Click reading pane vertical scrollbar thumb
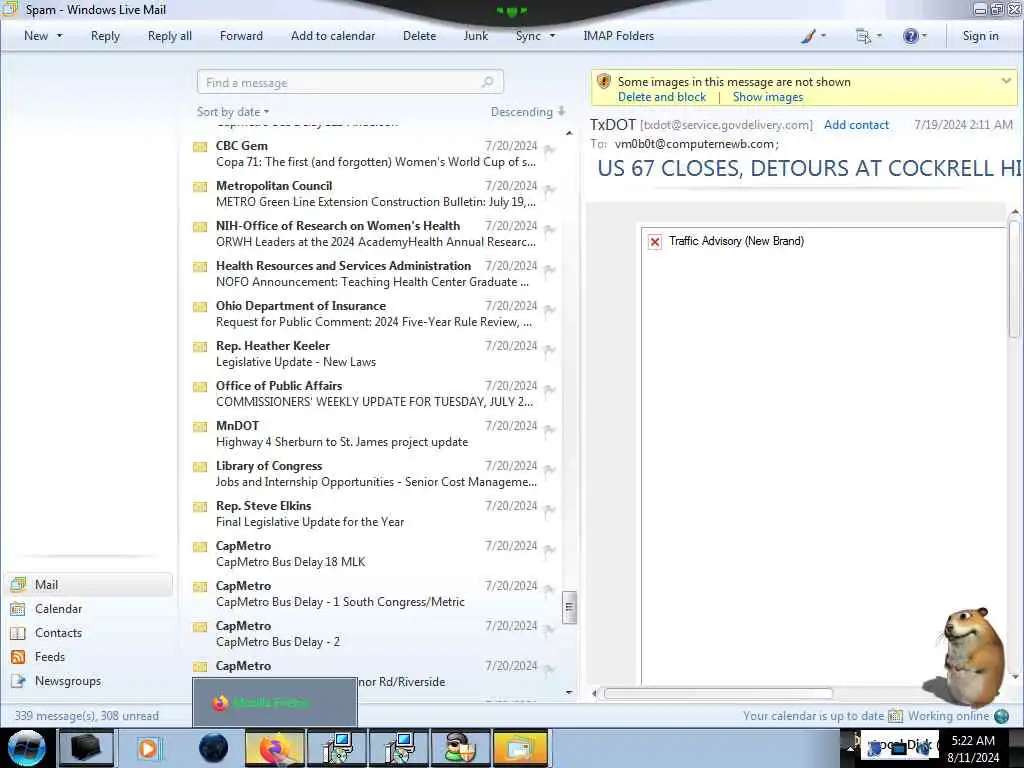The image size is (1024, 768). (x=1014, y=279)
